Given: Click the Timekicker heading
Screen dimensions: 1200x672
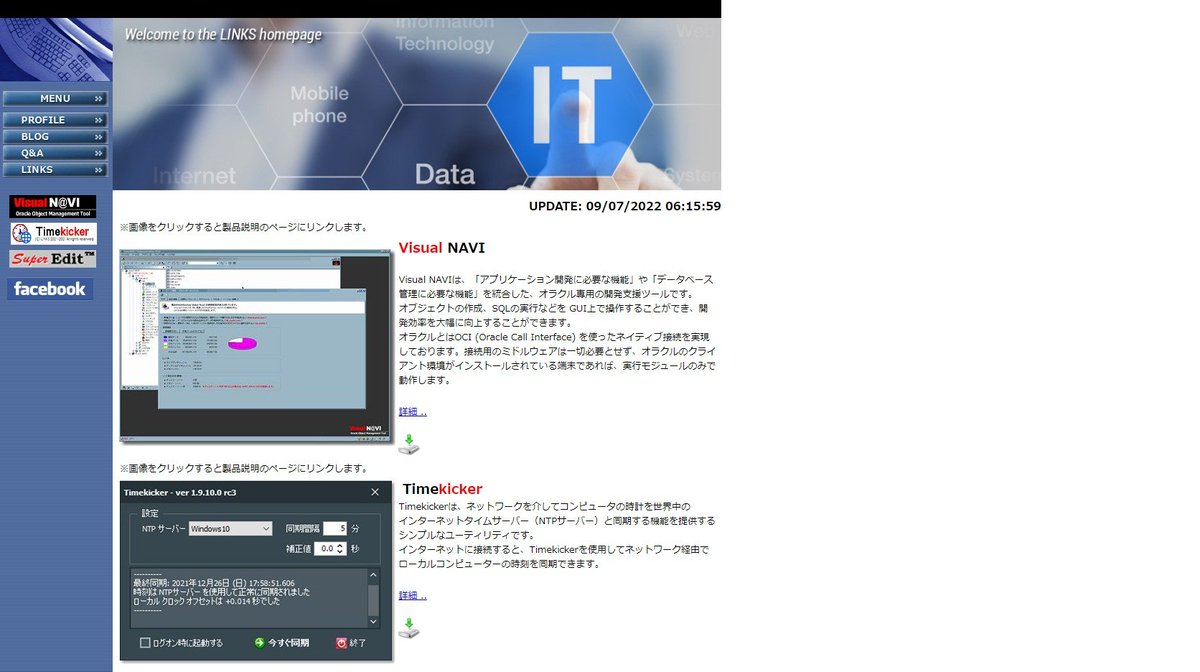Looking at the screenshot, I should [x=442, y=489].
